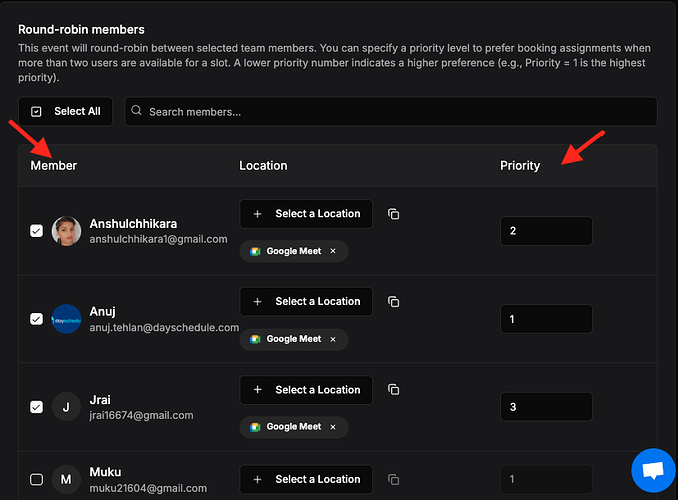Click email anshulchhikara1@gmail.com
This screenshot has width=678, height=500.
pos(158,239)
